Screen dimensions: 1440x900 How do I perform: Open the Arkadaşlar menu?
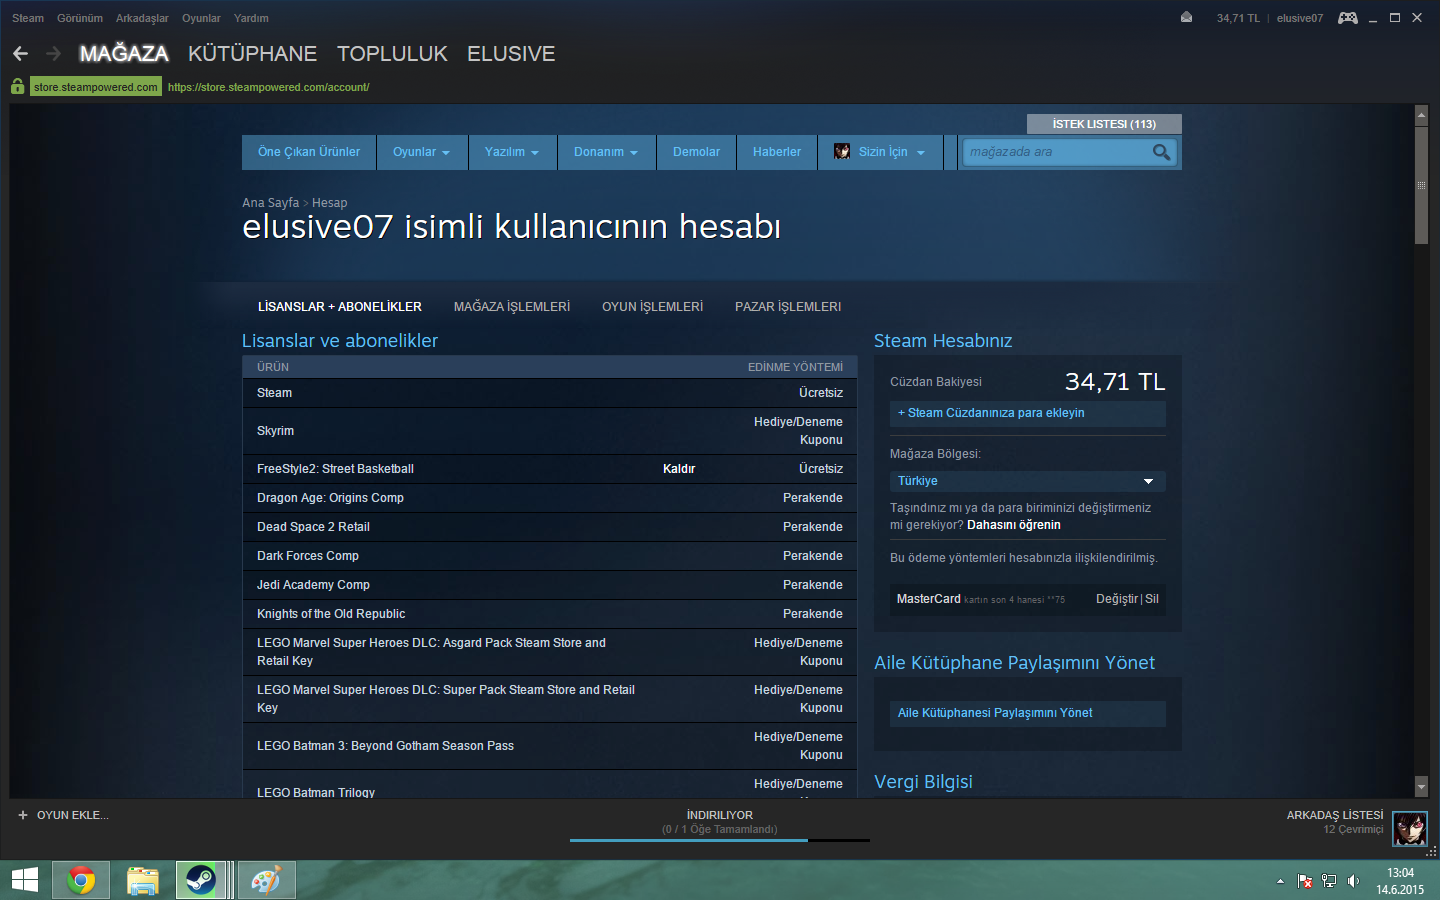point(142,18)
